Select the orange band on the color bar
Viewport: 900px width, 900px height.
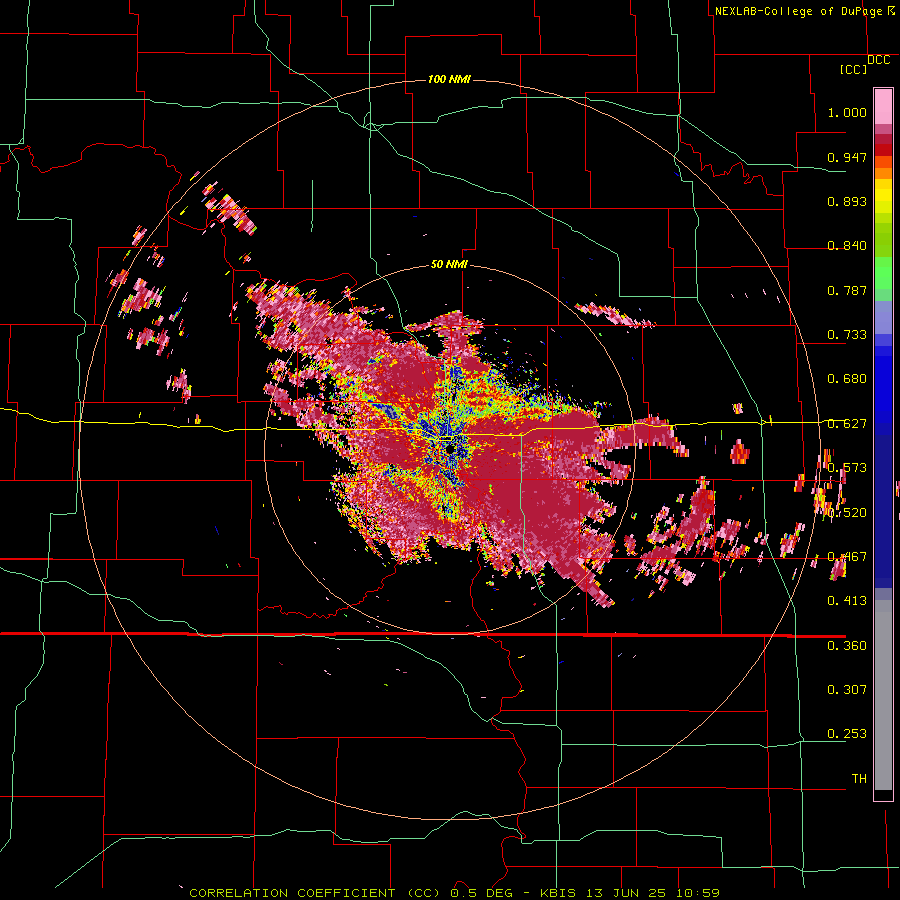883,173
